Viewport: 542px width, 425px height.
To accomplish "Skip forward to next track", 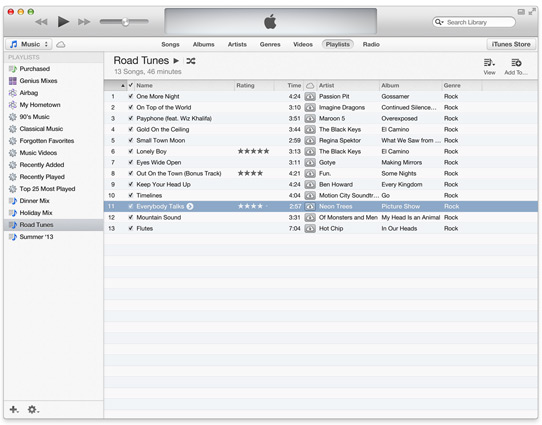I will [84, 22].
